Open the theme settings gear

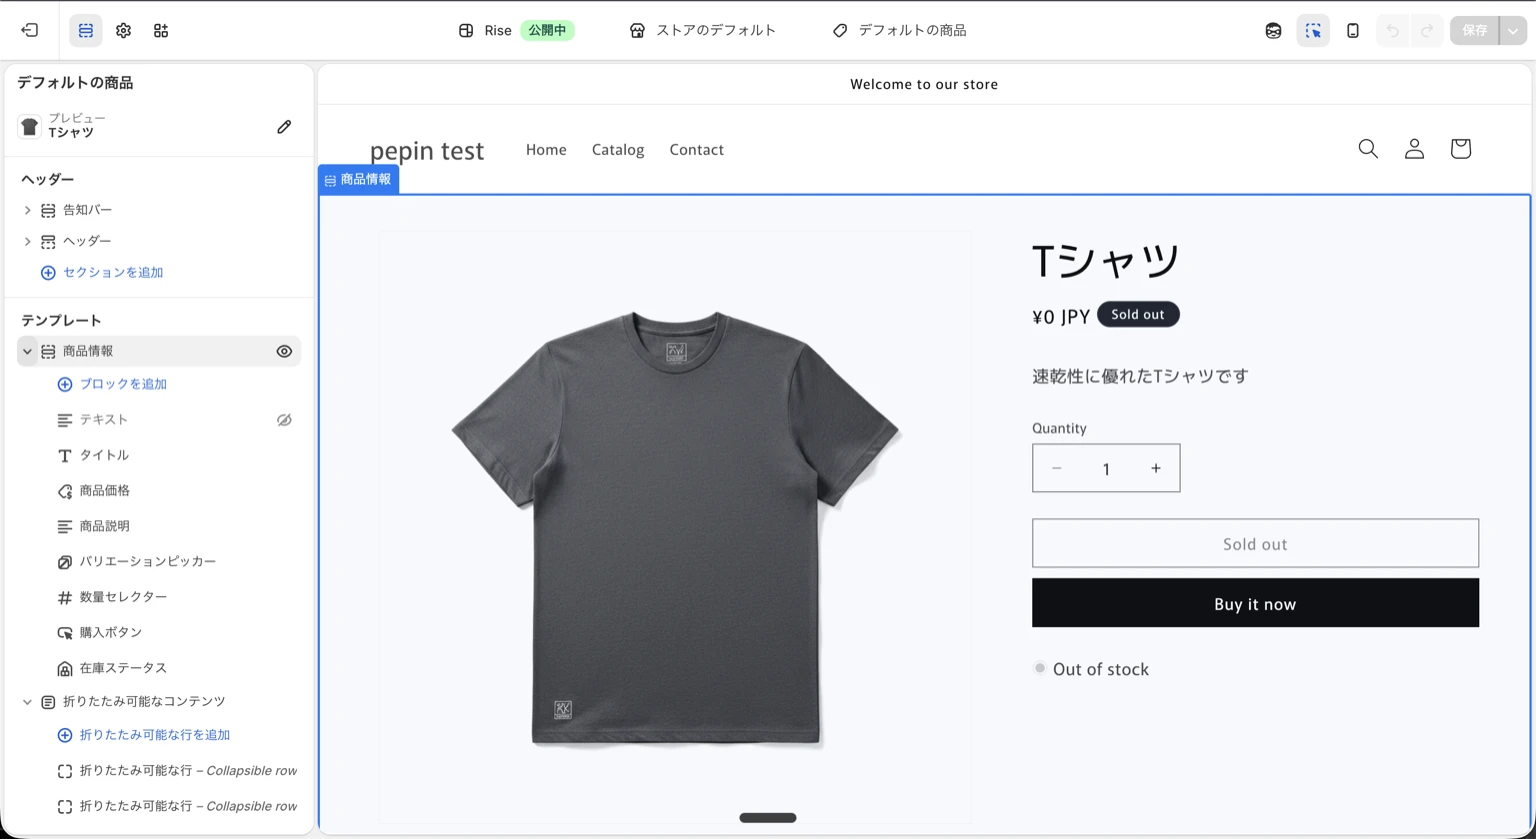coord(123,30)
